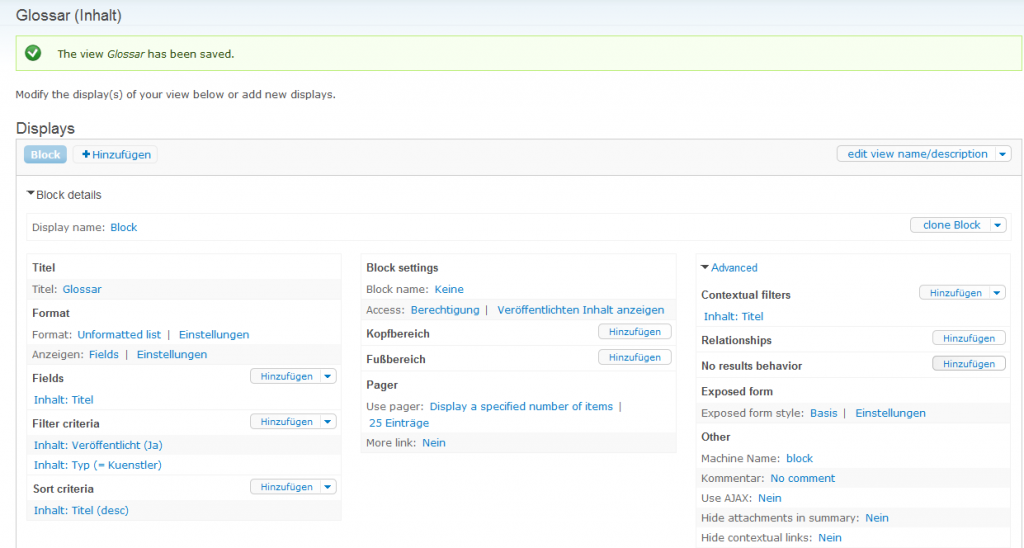Toggle Use AJAX setting link Nein
Viewport: 1024px width, 548px height.
point(769,498)
